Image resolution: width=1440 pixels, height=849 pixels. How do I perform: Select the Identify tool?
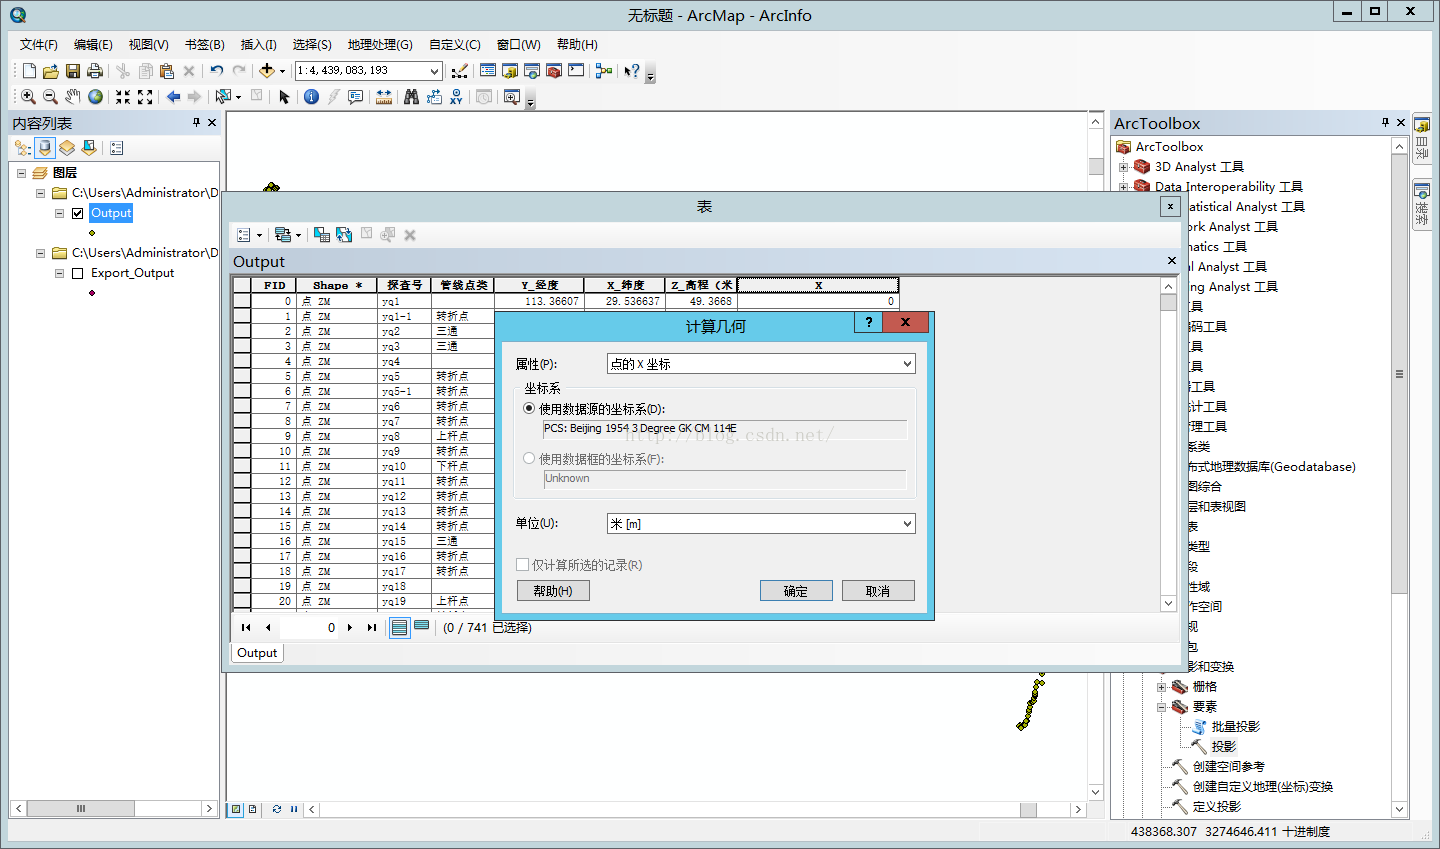click(x=311, y=97)
